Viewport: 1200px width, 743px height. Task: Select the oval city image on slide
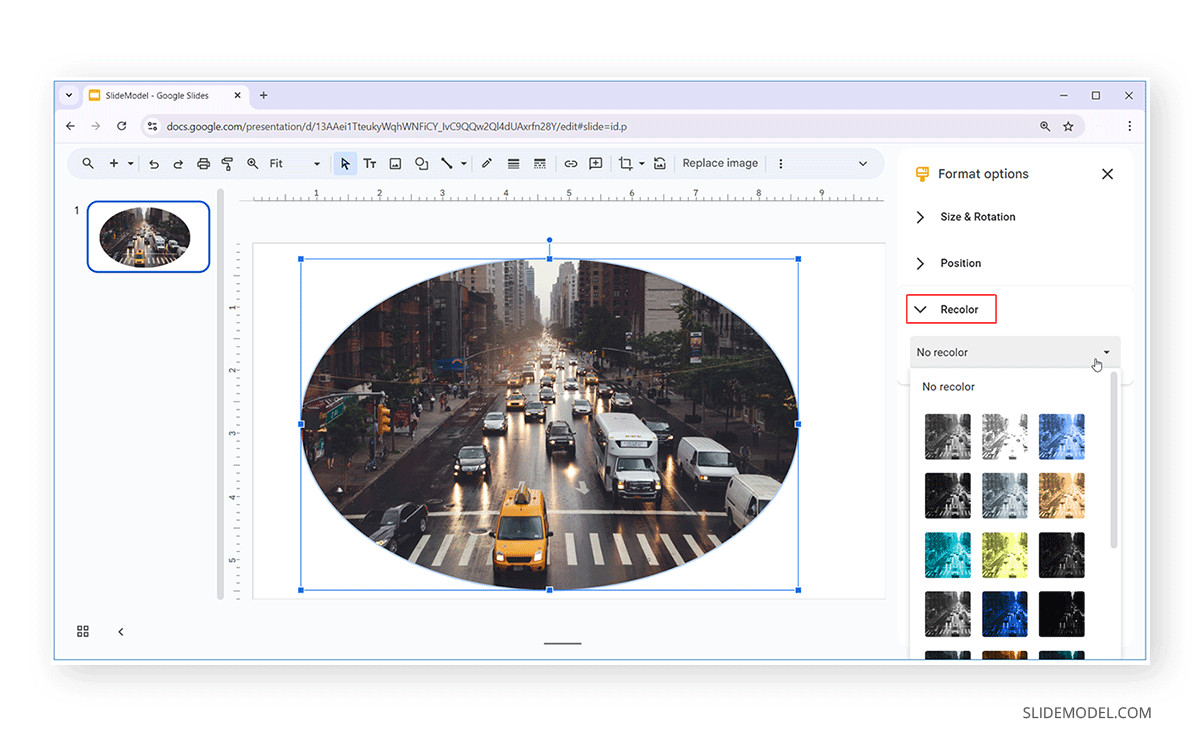click(549, 424)
